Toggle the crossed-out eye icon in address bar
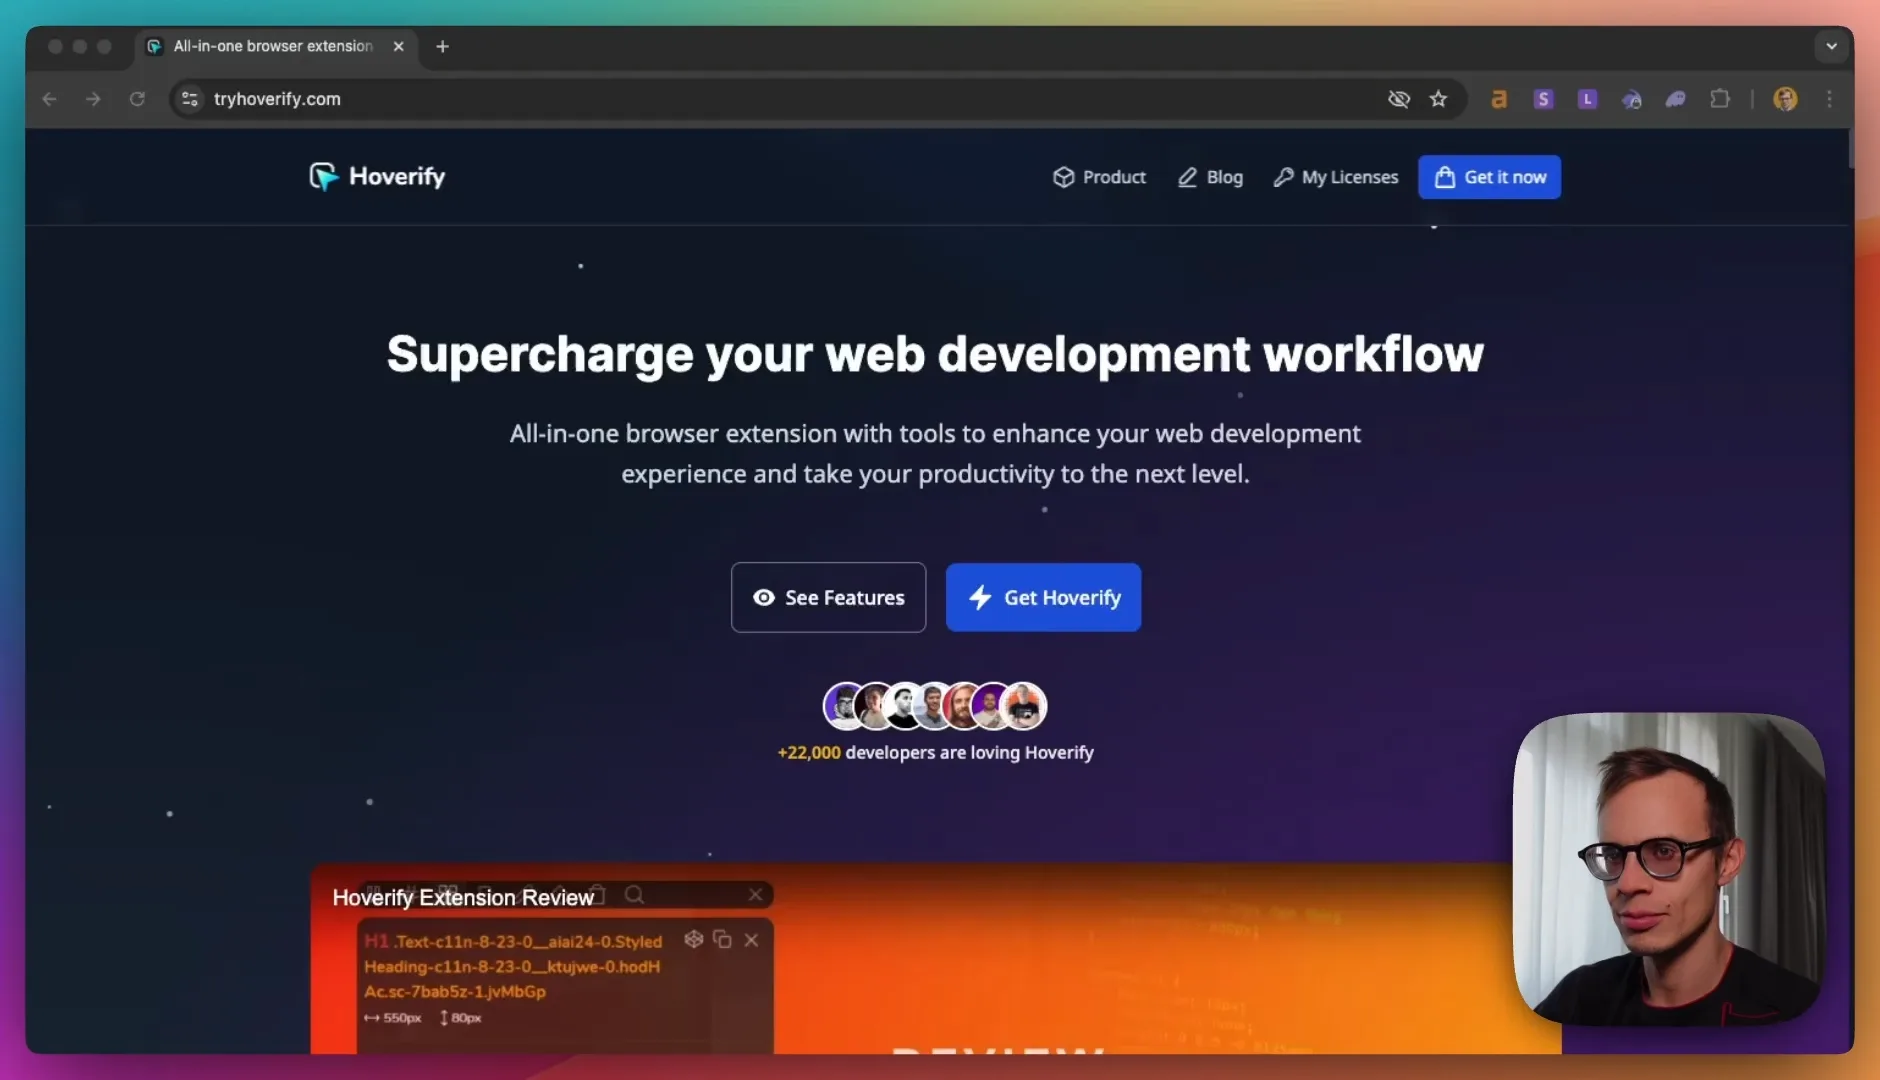 click(x=1399, y=99)
